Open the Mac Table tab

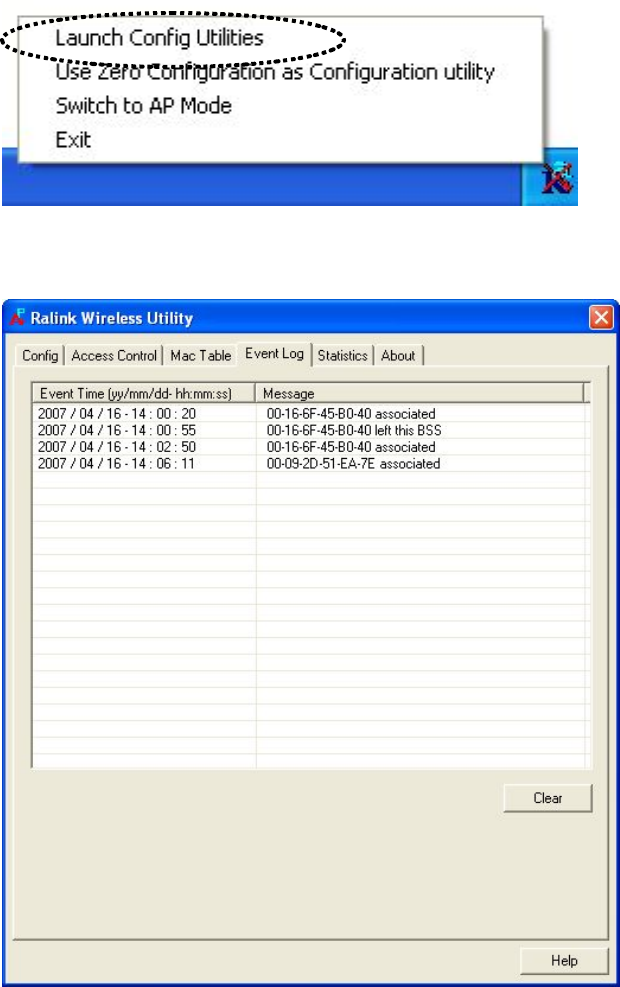pyautogui.click(x=201, y=356)
